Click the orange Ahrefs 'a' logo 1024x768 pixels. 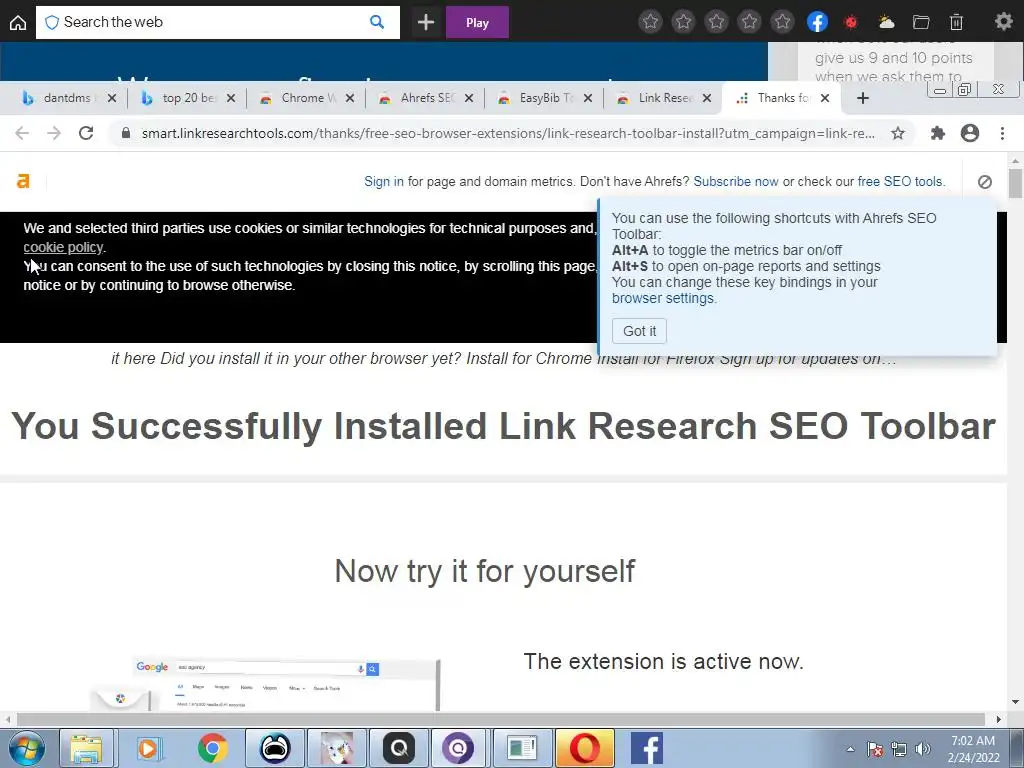point(23,181)
